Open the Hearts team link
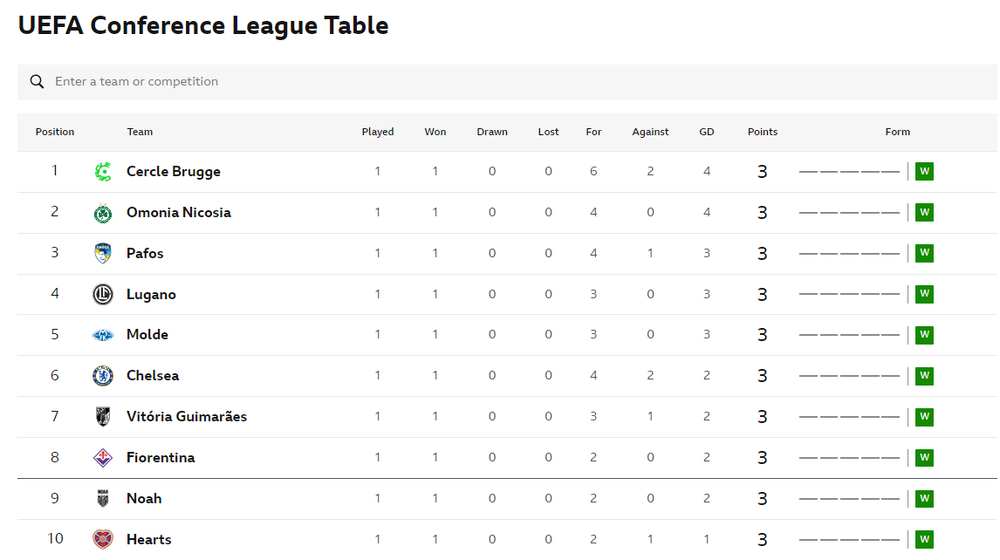Viewport: 1000px width, 560px height. [x=149, y=540]
